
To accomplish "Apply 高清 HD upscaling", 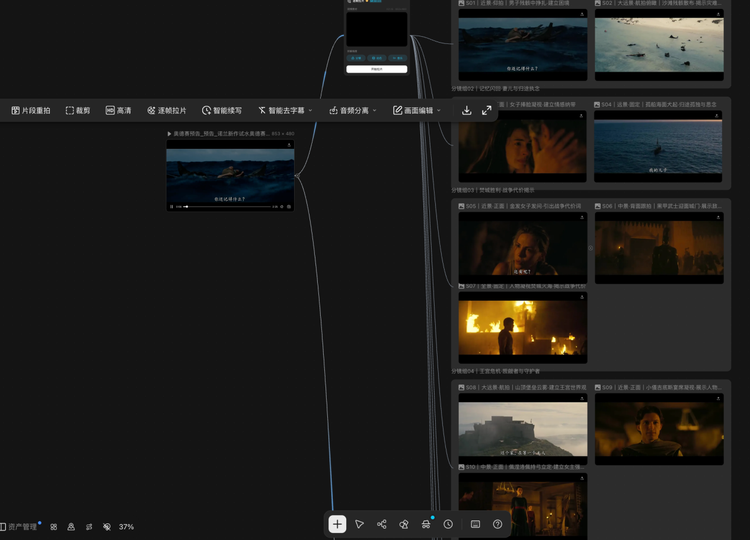I will [118, 110].
